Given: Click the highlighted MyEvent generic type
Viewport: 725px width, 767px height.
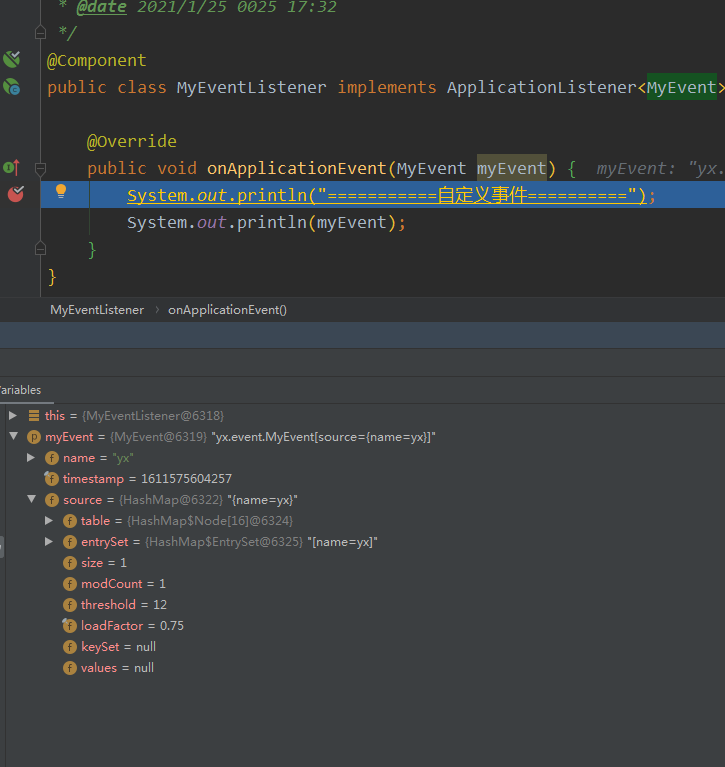Looking at the screenshot, I should (x=682, y=87).
